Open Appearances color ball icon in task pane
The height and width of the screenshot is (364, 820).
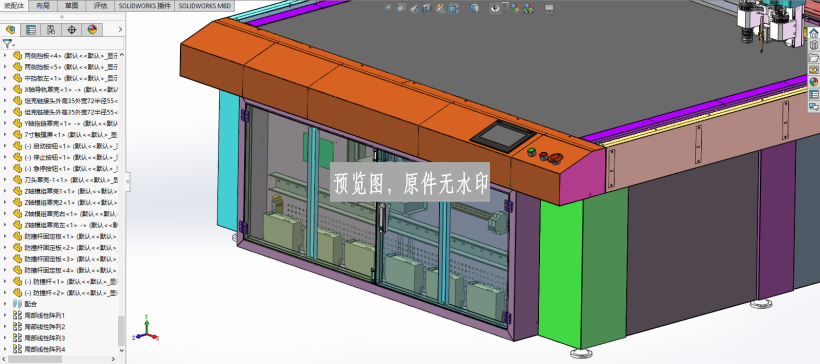[x=814, y=82]
